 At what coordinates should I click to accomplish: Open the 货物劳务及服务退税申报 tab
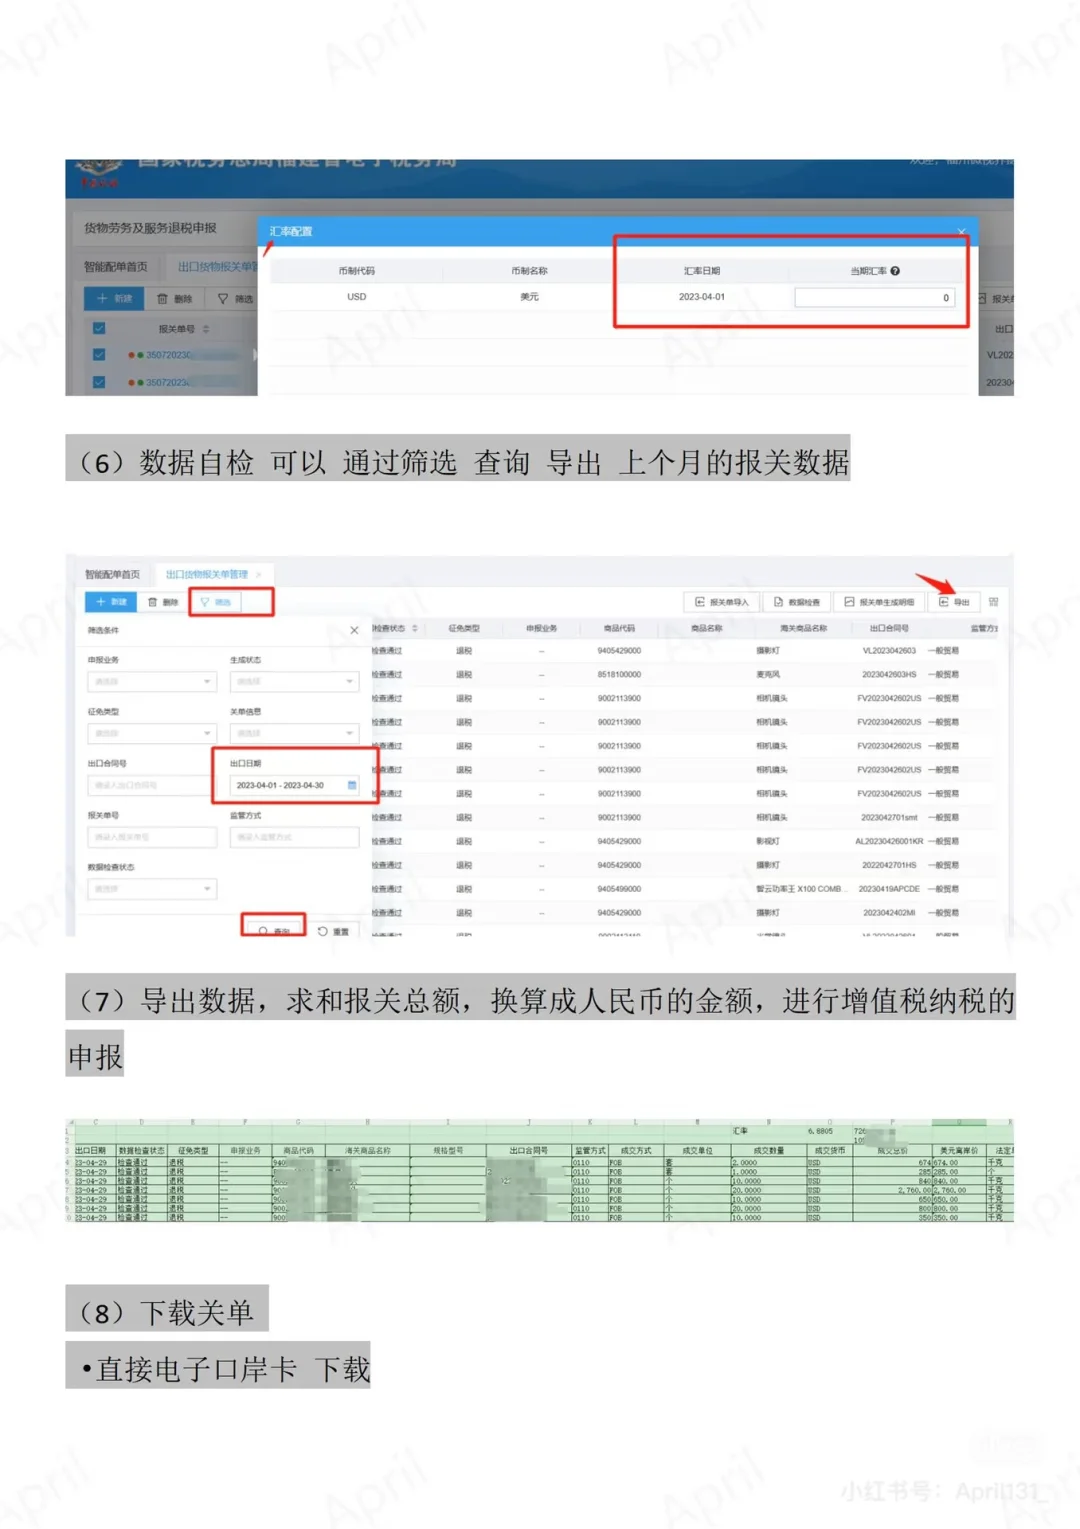[x=150, y=228]
